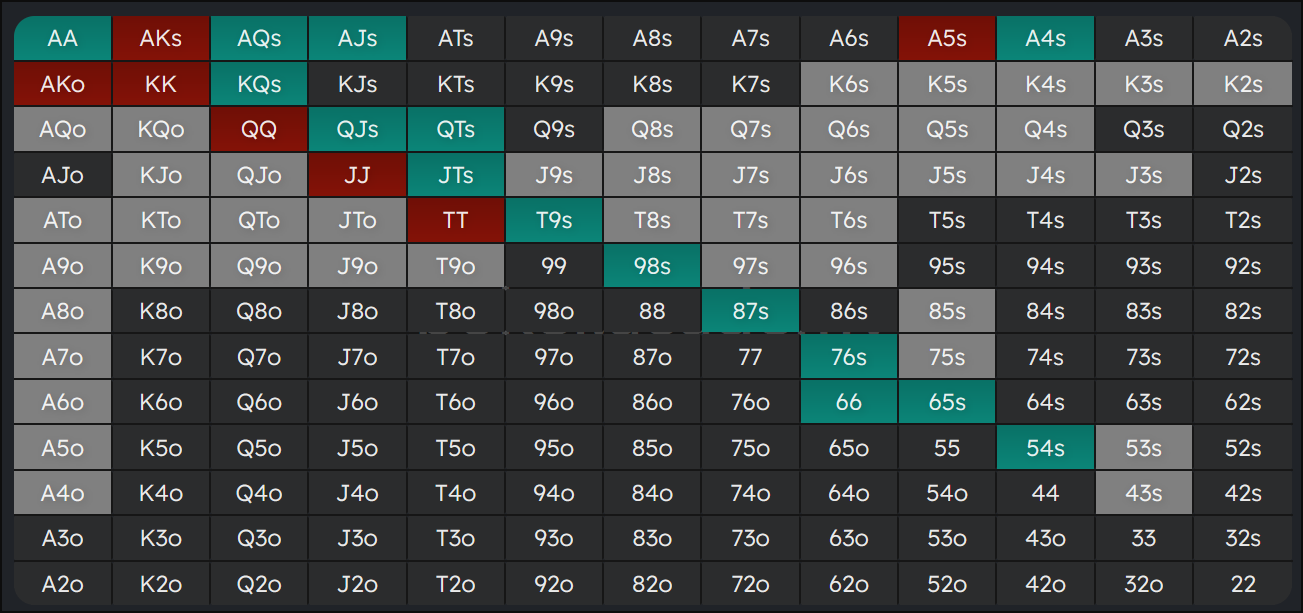Image resolution: width=1303 pixels, height=613 pixels.
Task: Choose the QQ hand in the grid
Action: point(259,130)
